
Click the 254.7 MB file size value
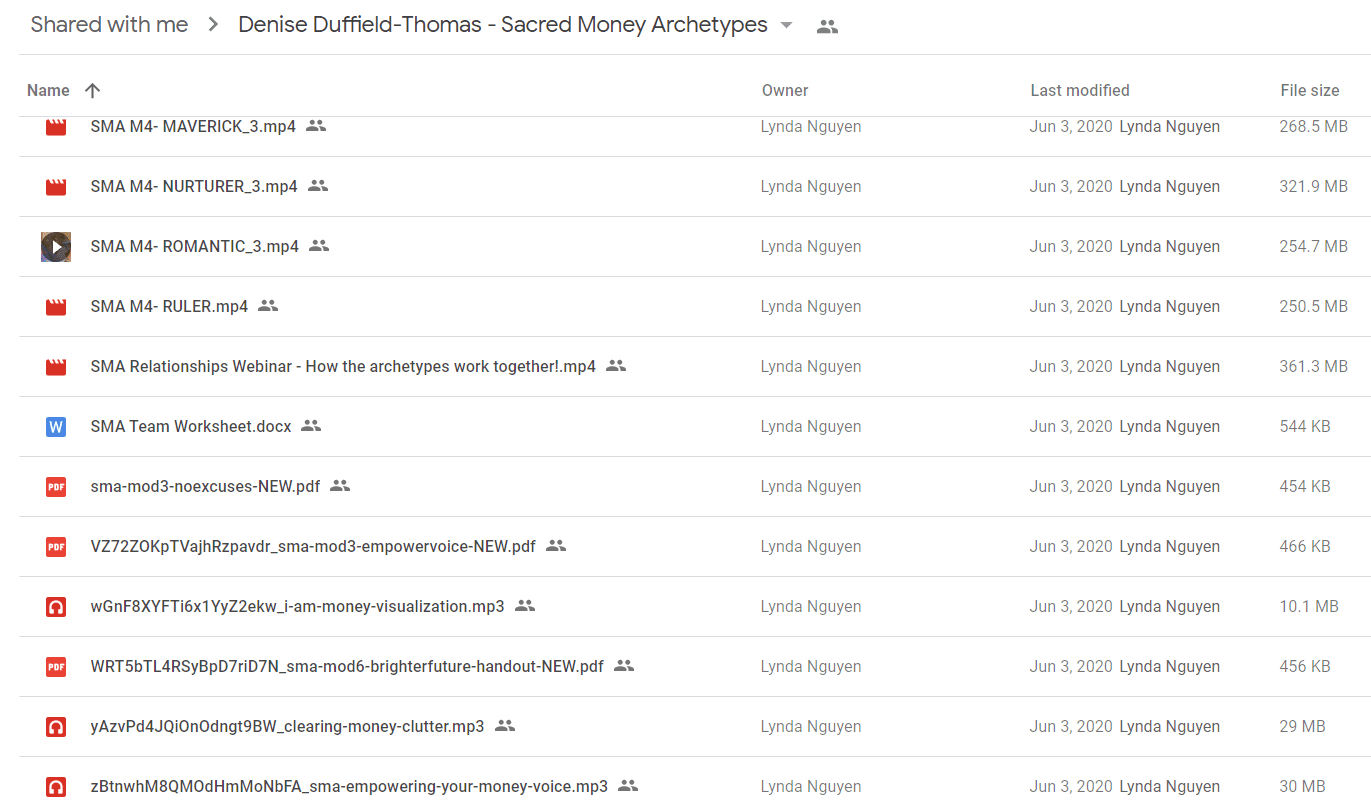tap(1314, 247)
